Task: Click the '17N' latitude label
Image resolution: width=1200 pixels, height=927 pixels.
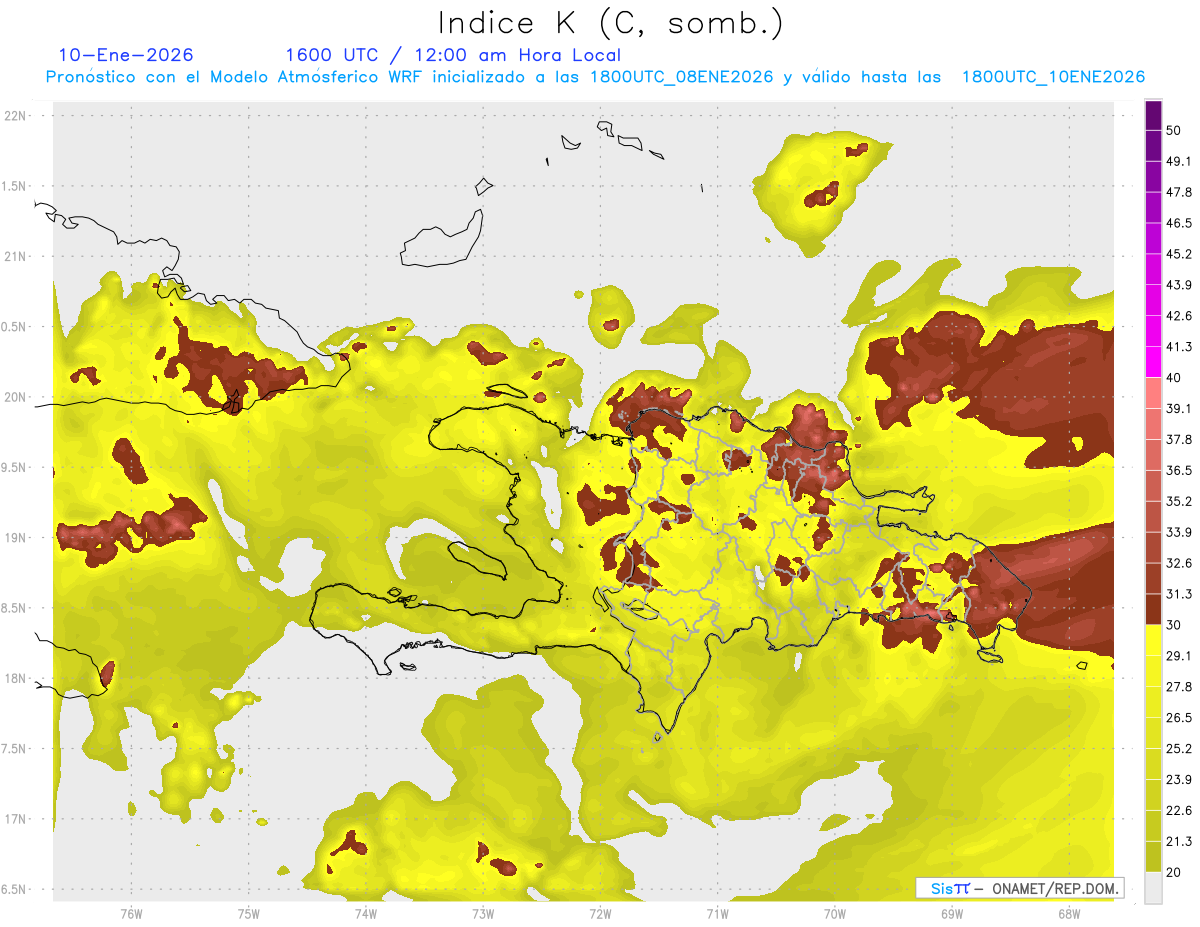Action: (16, 819)
